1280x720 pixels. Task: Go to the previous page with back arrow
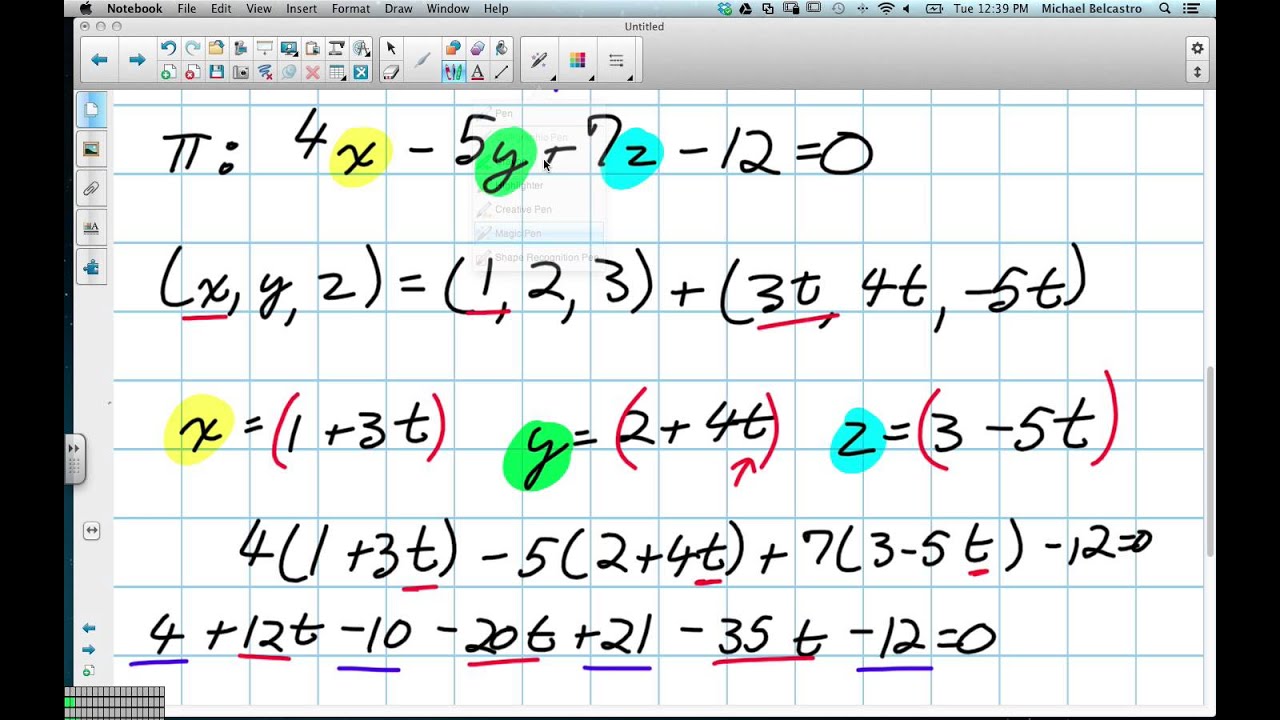pos(99,60)
